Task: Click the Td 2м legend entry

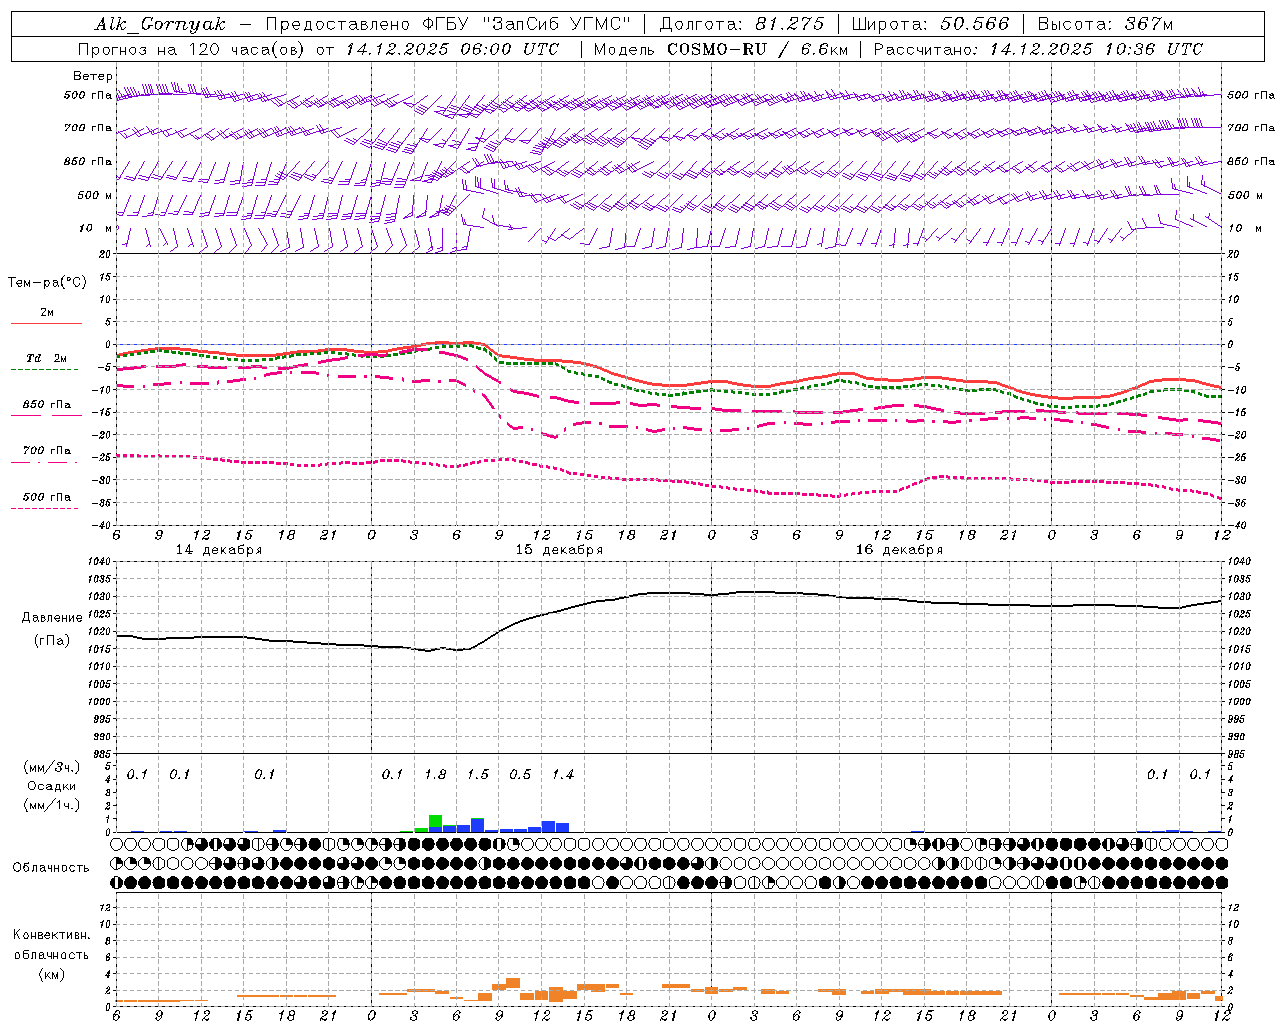Action: (46, 358)
